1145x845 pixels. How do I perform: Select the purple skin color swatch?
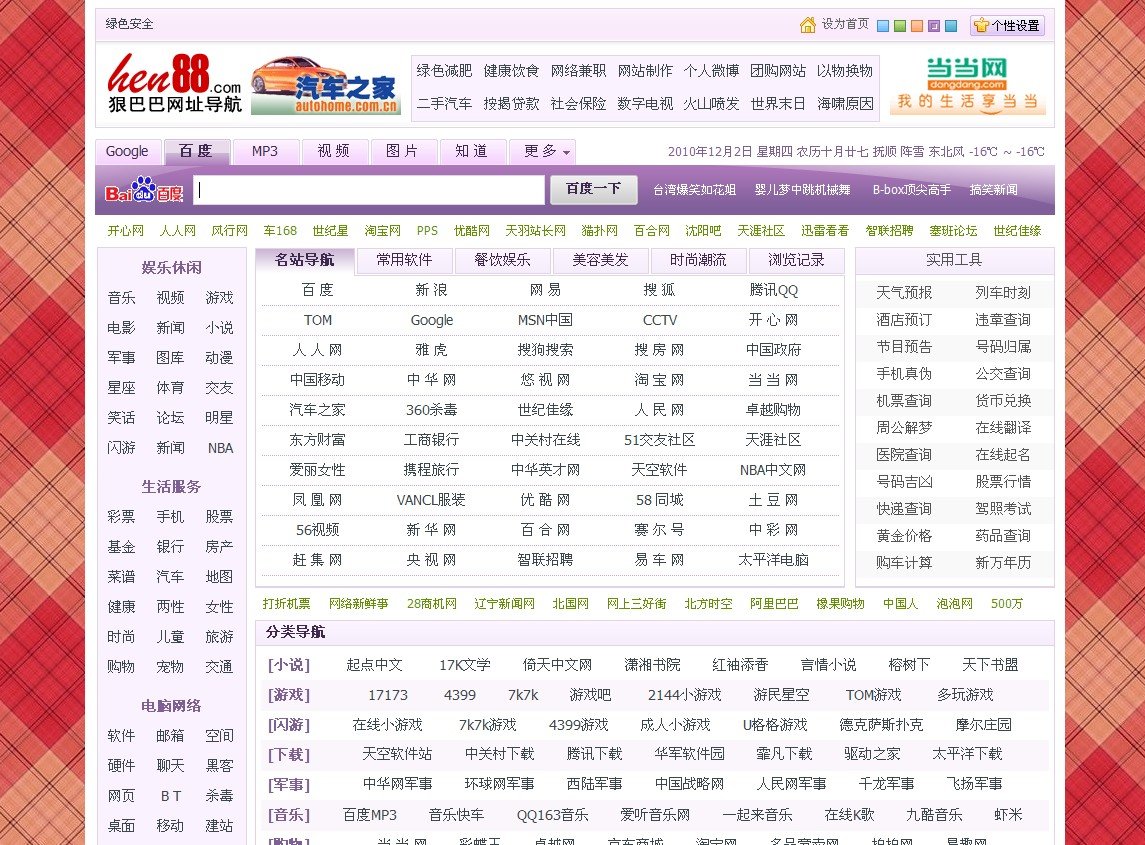[934, 25]
